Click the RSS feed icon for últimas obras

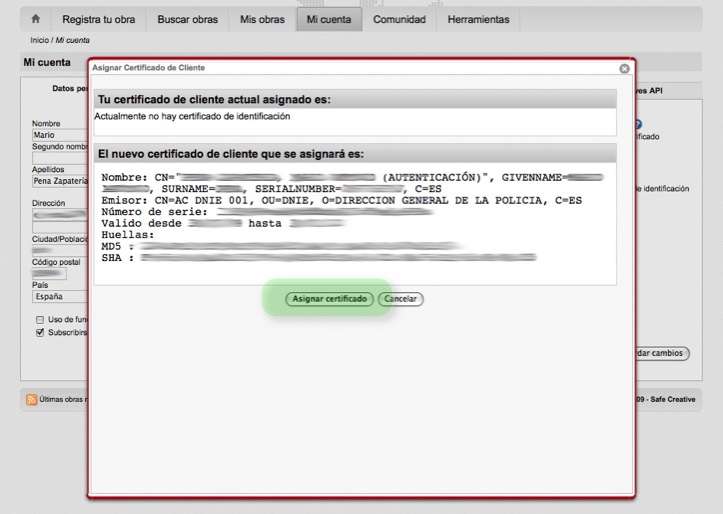point(32,400)
